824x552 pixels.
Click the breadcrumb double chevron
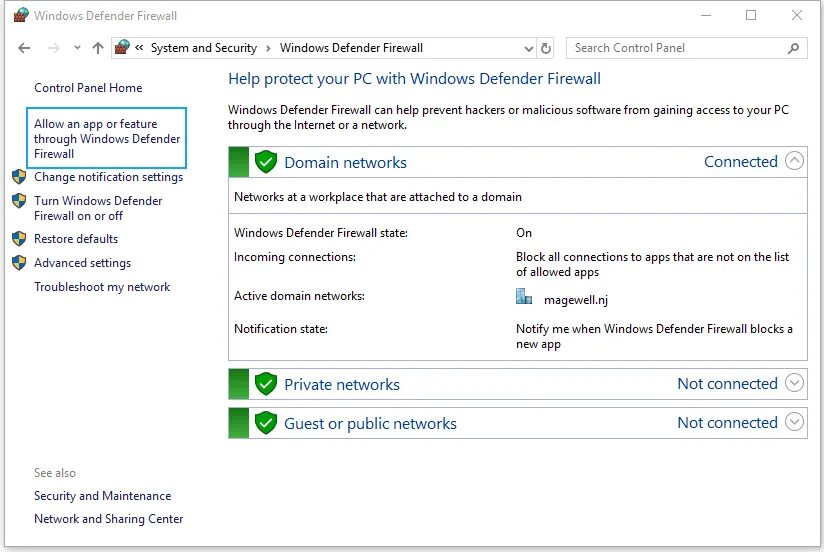click(x=139, y=48)
